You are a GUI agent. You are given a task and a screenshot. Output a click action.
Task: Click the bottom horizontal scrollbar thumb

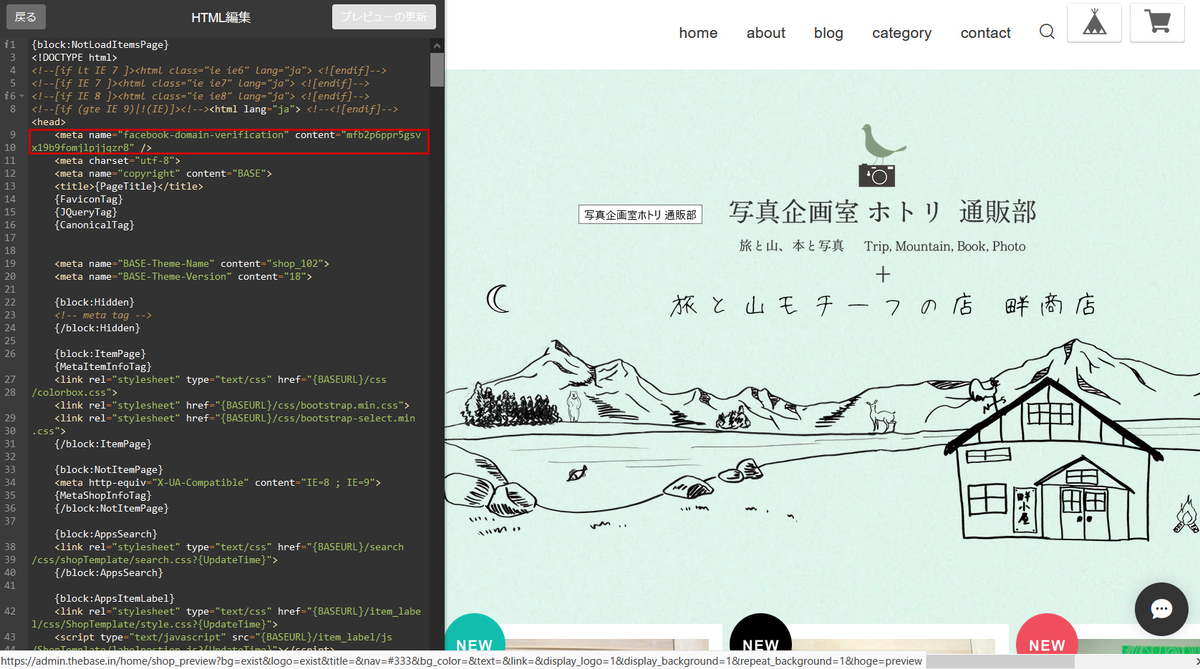coord(1000,661)
